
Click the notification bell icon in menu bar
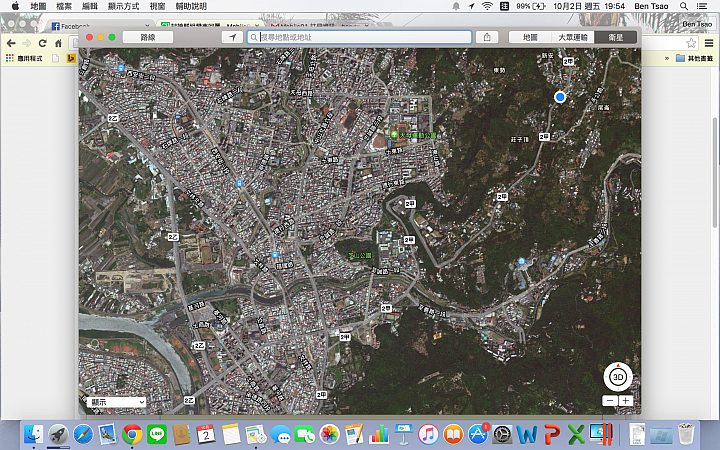[456, 6]
